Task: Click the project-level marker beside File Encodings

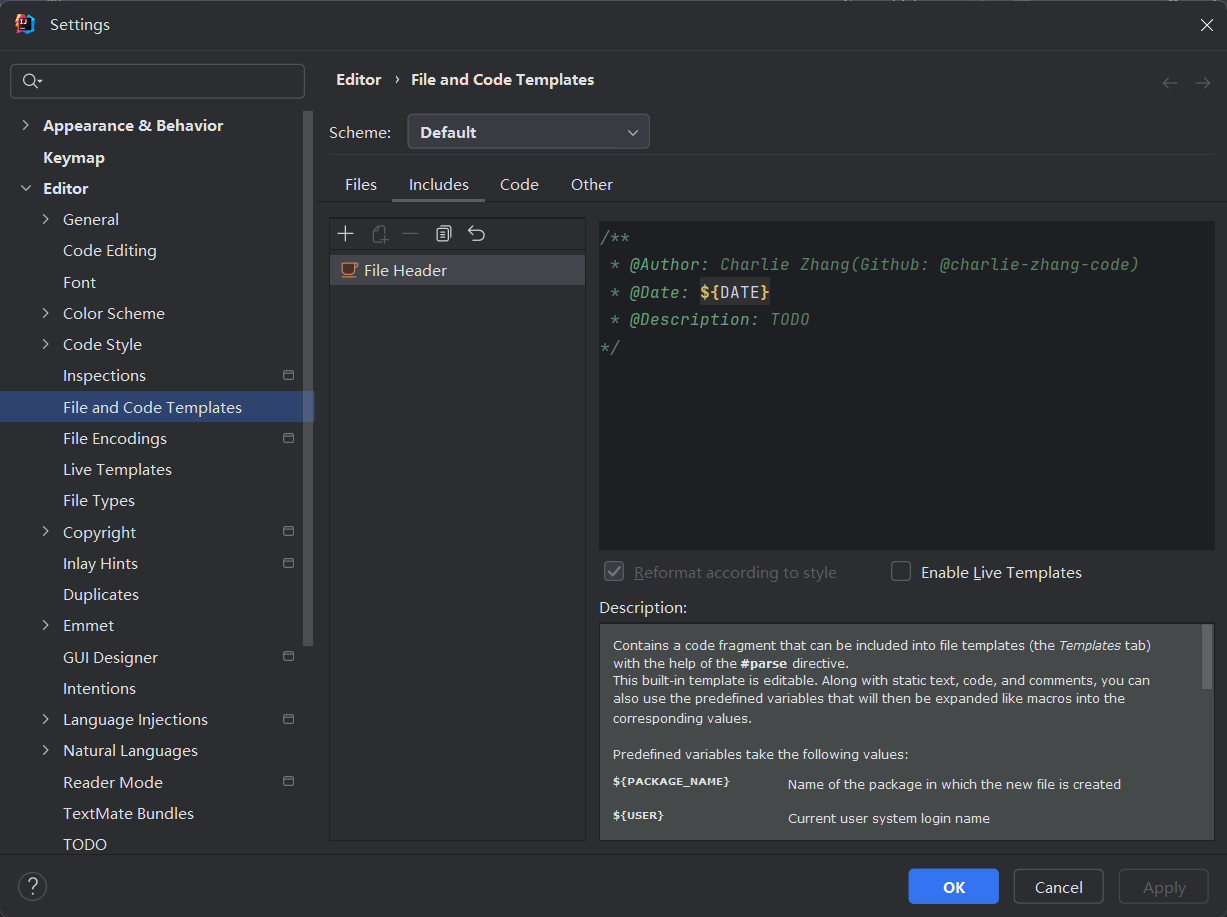Action: tap(289, 438)
